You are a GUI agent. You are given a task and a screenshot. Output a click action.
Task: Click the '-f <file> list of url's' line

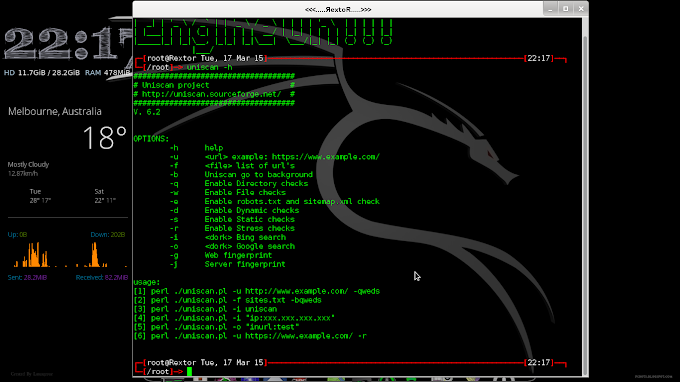(232, 166)
